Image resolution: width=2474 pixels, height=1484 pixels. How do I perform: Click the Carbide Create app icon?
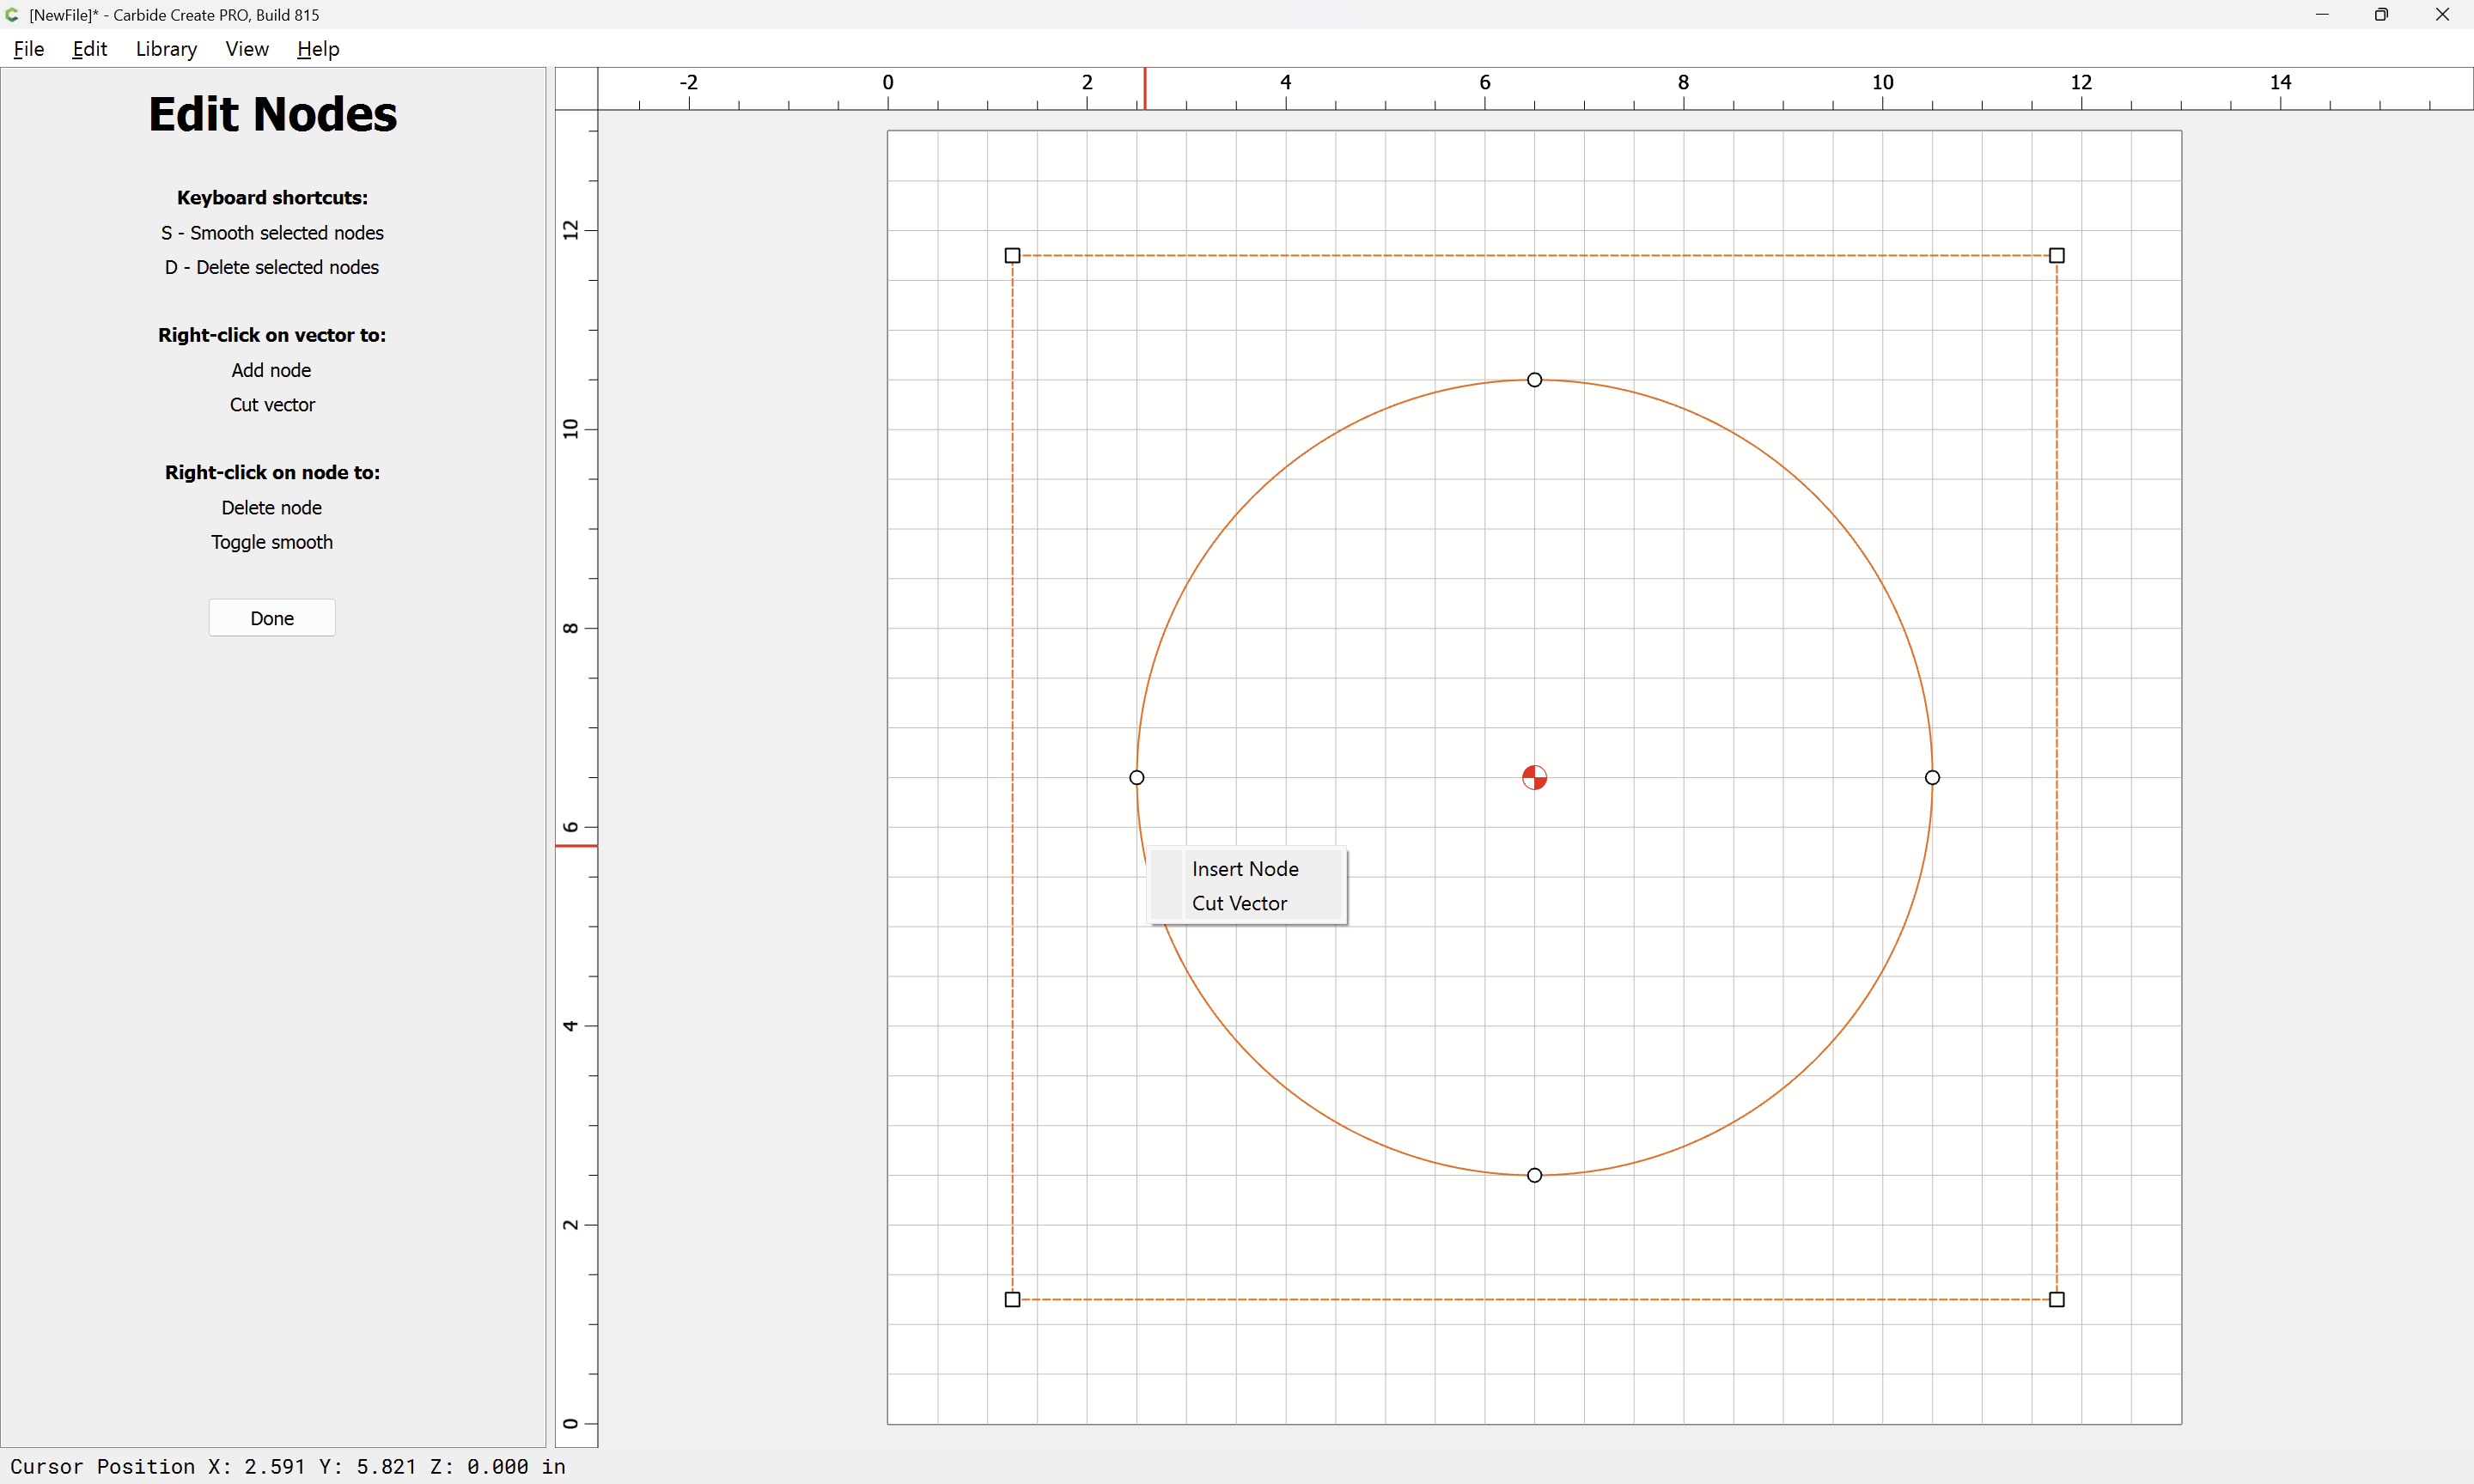(x=12, y=15)
